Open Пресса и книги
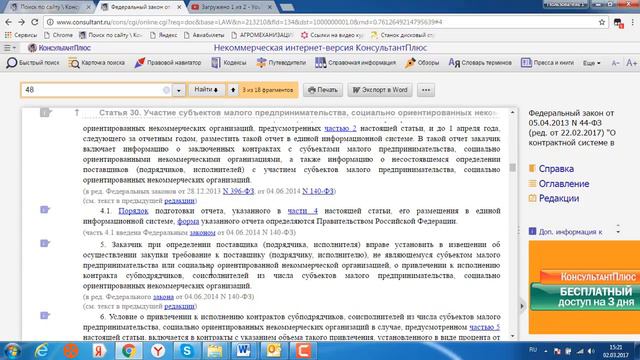This screenshot has height=360, width=640. tap(547, 63)
